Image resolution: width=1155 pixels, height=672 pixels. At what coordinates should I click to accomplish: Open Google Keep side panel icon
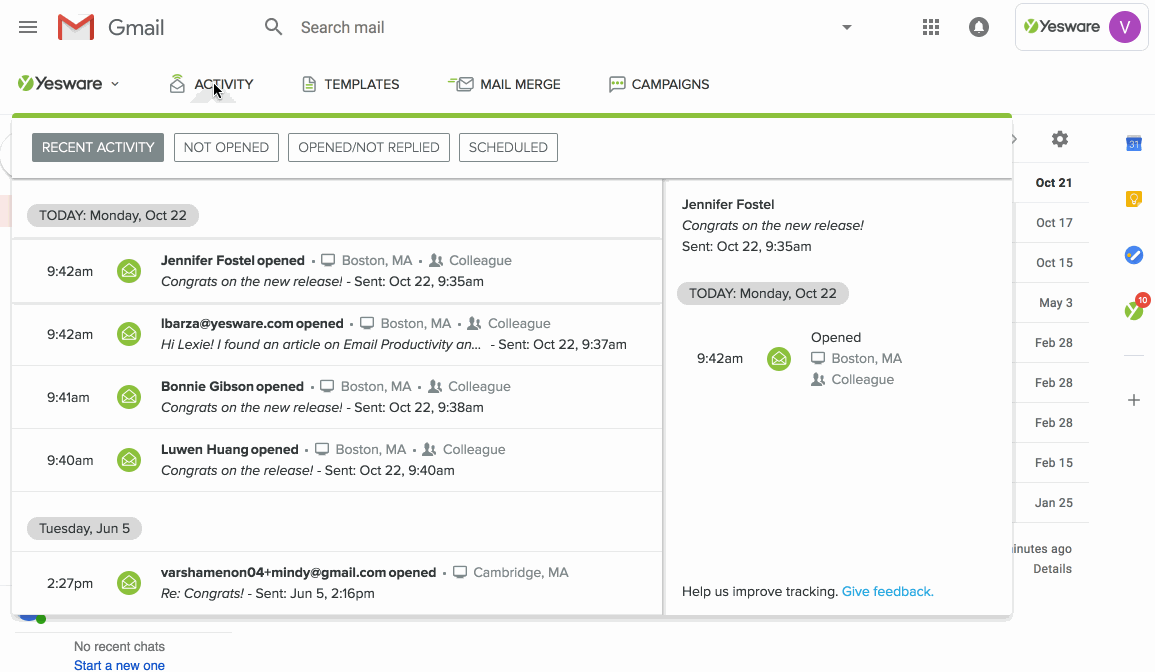coord(1133,199)
